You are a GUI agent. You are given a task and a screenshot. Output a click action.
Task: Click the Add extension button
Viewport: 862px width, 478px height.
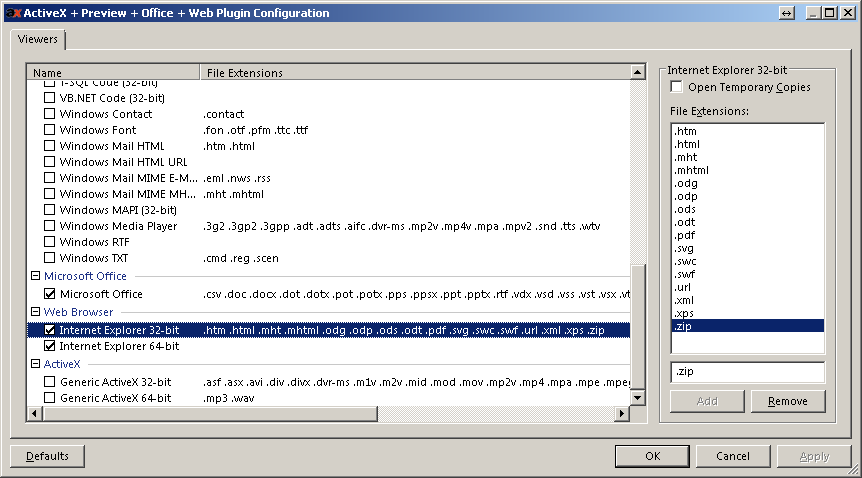click(x=707, y=401)
